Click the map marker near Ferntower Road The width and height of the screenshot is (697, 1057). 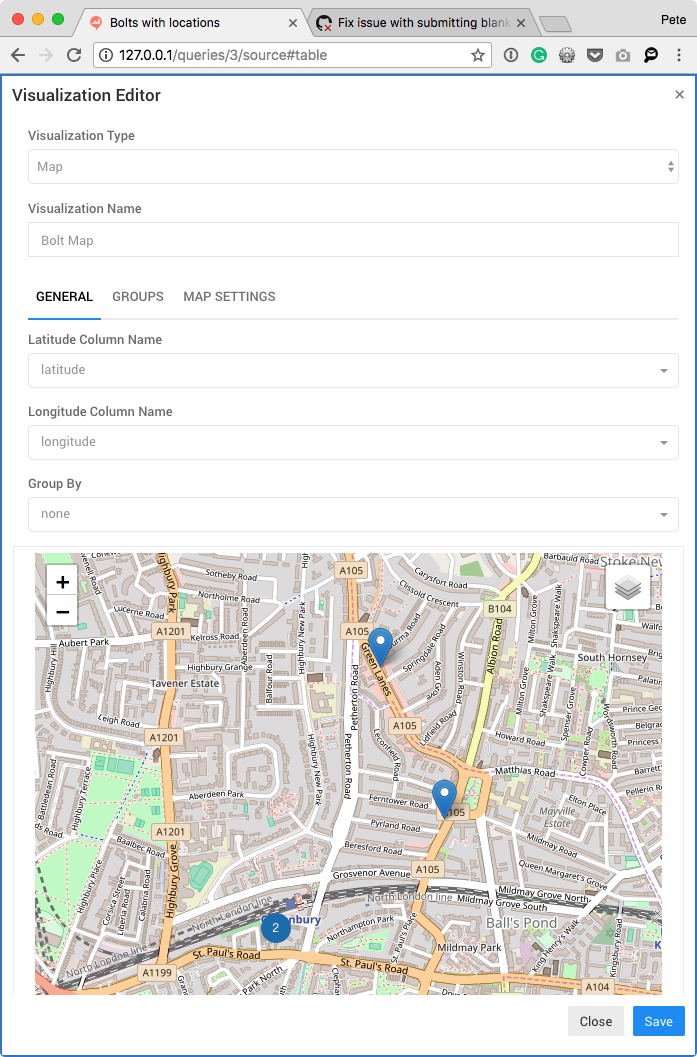coord(444,798)
